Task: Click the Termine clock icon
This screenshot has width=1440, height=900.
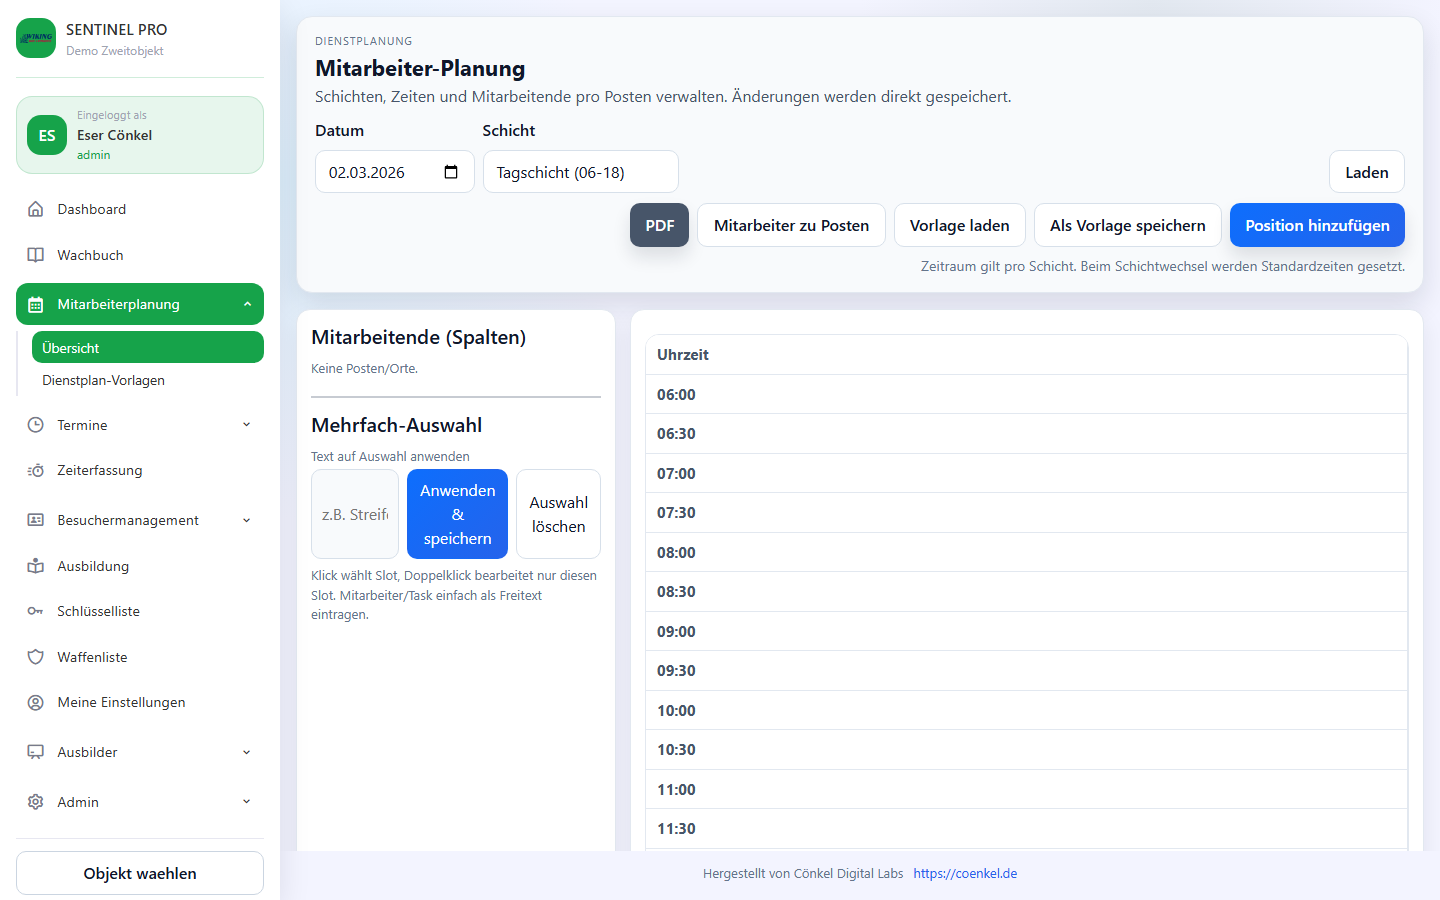Action: tap(36, 424)
